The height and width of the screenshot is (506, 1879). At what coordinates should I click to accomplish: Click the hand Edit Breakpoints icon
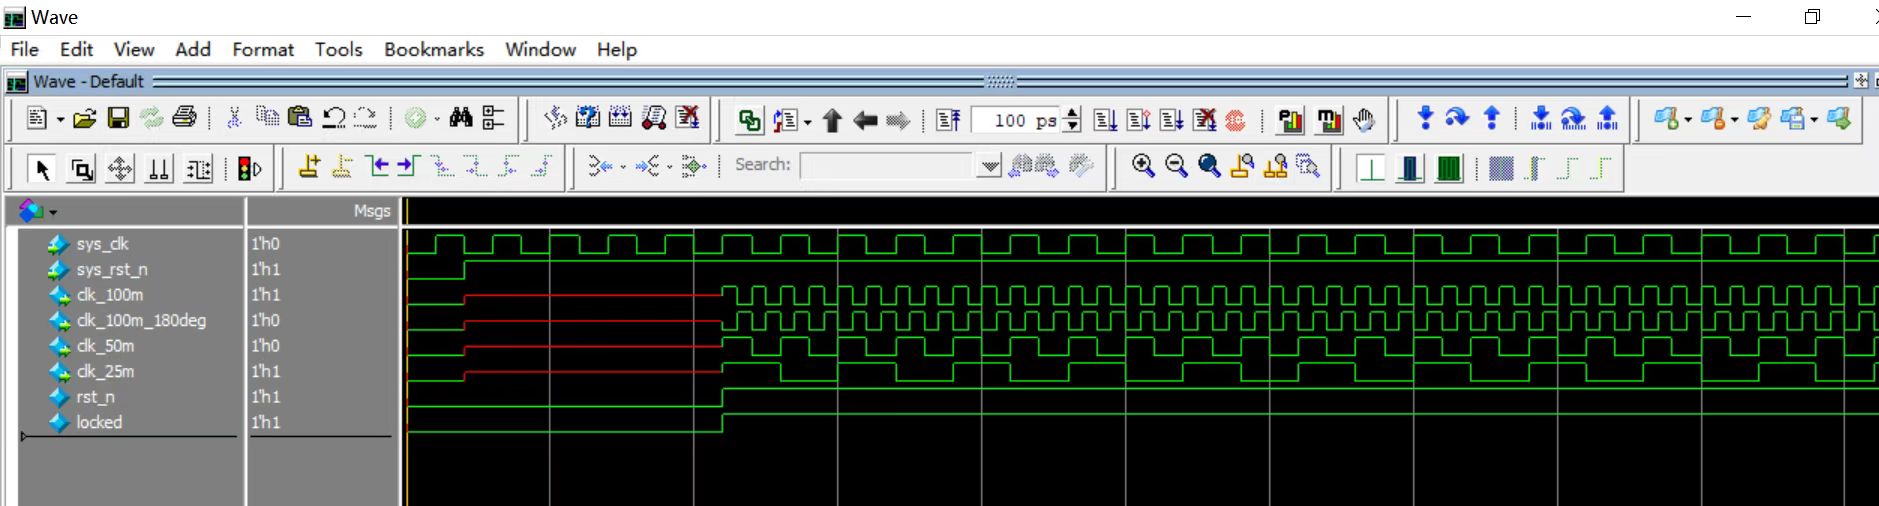point(1364,121)
